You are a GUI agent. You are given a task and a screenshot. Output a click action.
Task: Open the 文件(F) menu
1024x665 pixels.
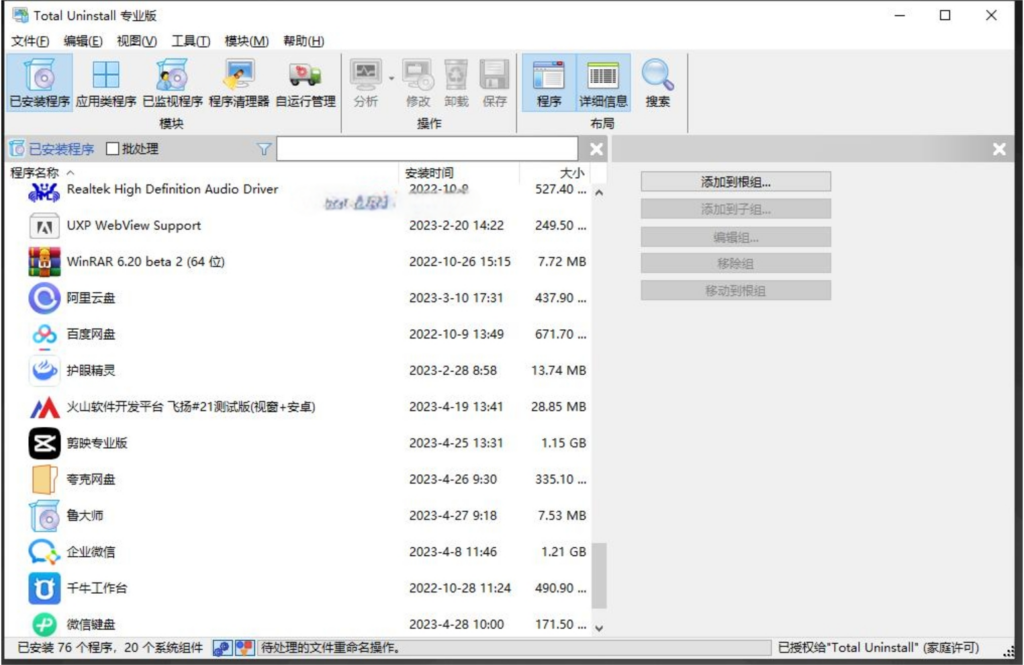coord(30,41)
